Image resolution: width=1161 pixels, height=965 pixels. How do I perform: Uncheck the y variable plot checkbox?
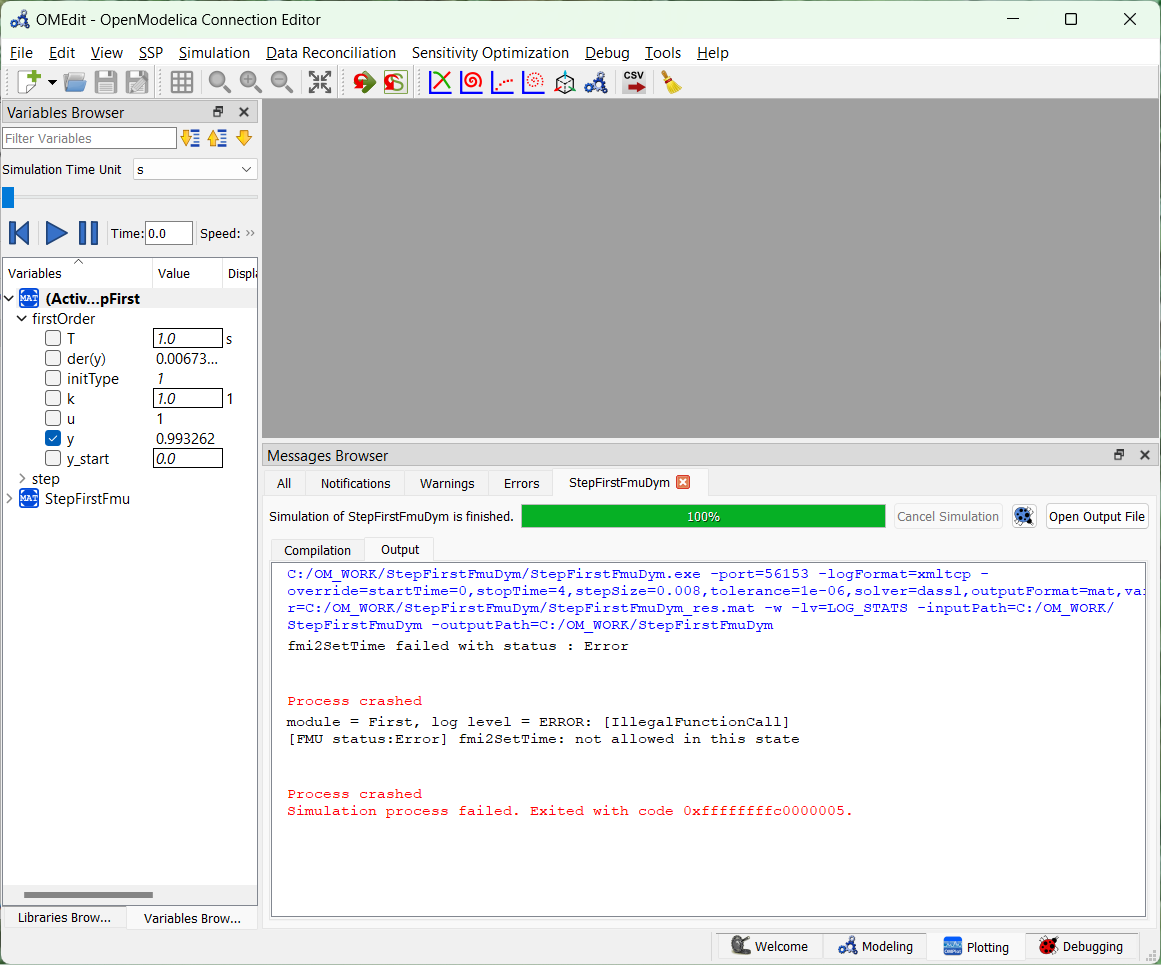(53, 438)
